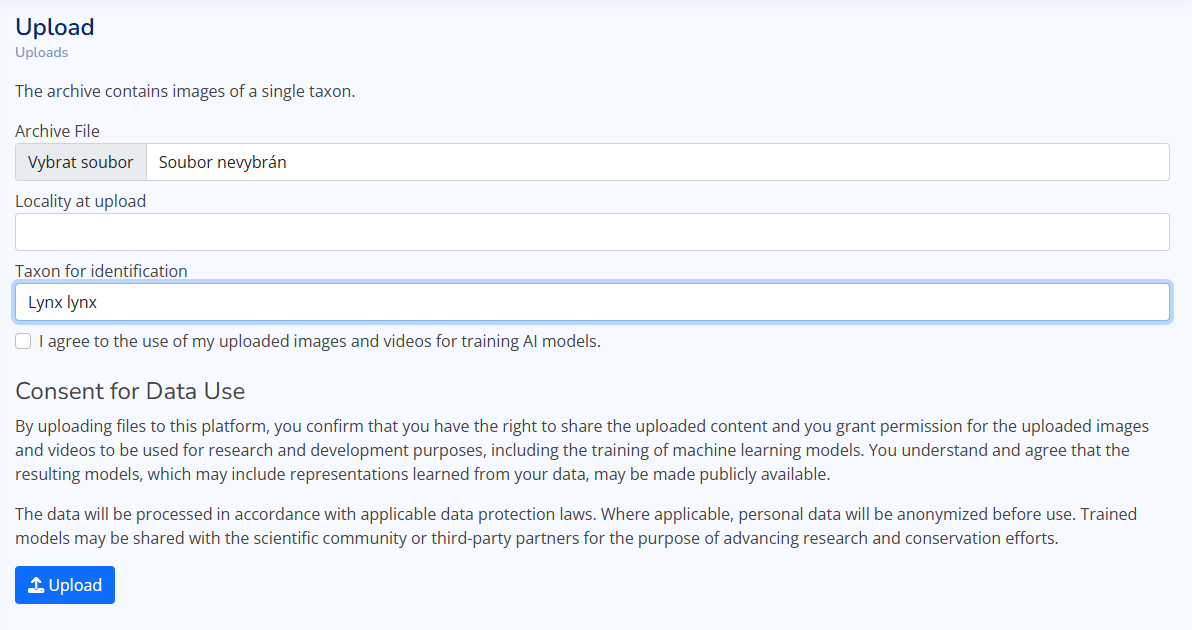Click the 'Taxon for identification' label

click(101, 271)
